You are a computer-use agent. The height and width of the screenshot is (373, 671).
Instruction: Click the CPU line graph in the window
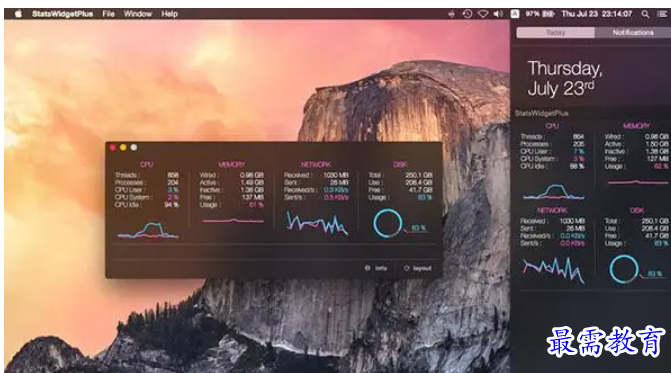(148, 230)
